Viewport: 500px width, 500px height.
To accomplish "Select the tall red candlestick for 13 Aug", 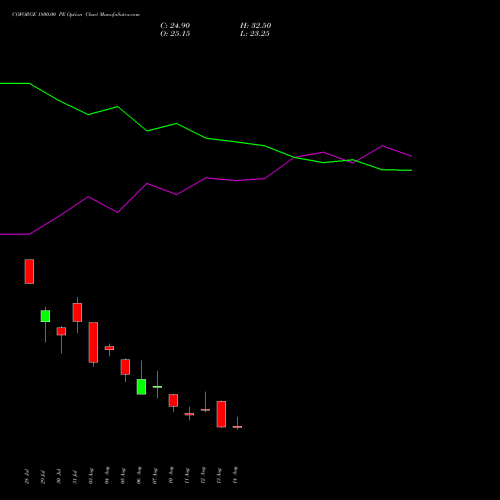I will click(221, 414).
